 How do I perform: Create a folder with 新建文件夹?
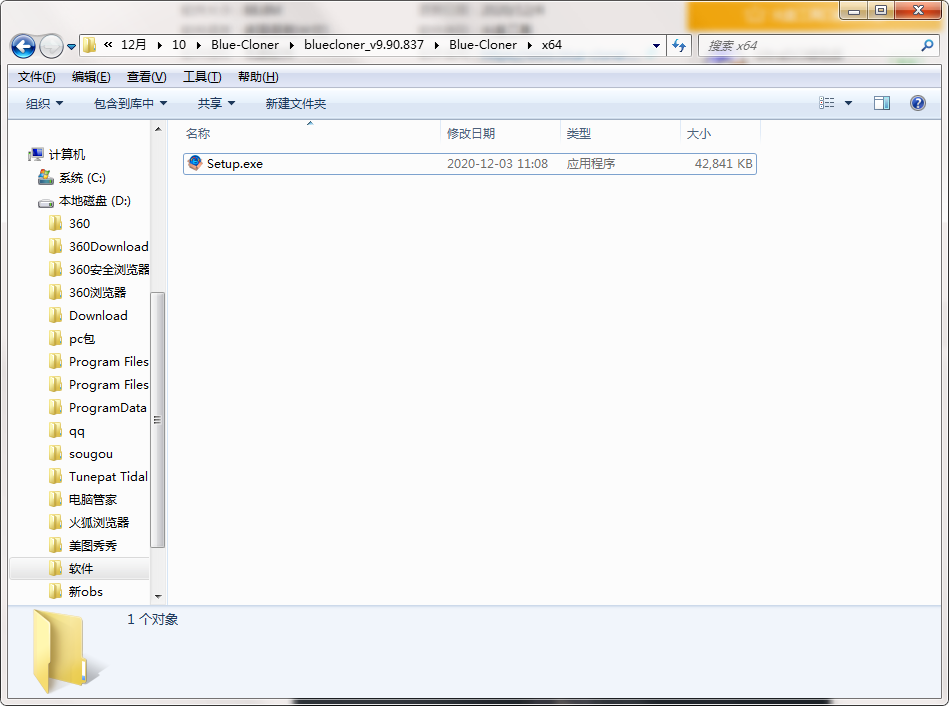coord(296,104)
